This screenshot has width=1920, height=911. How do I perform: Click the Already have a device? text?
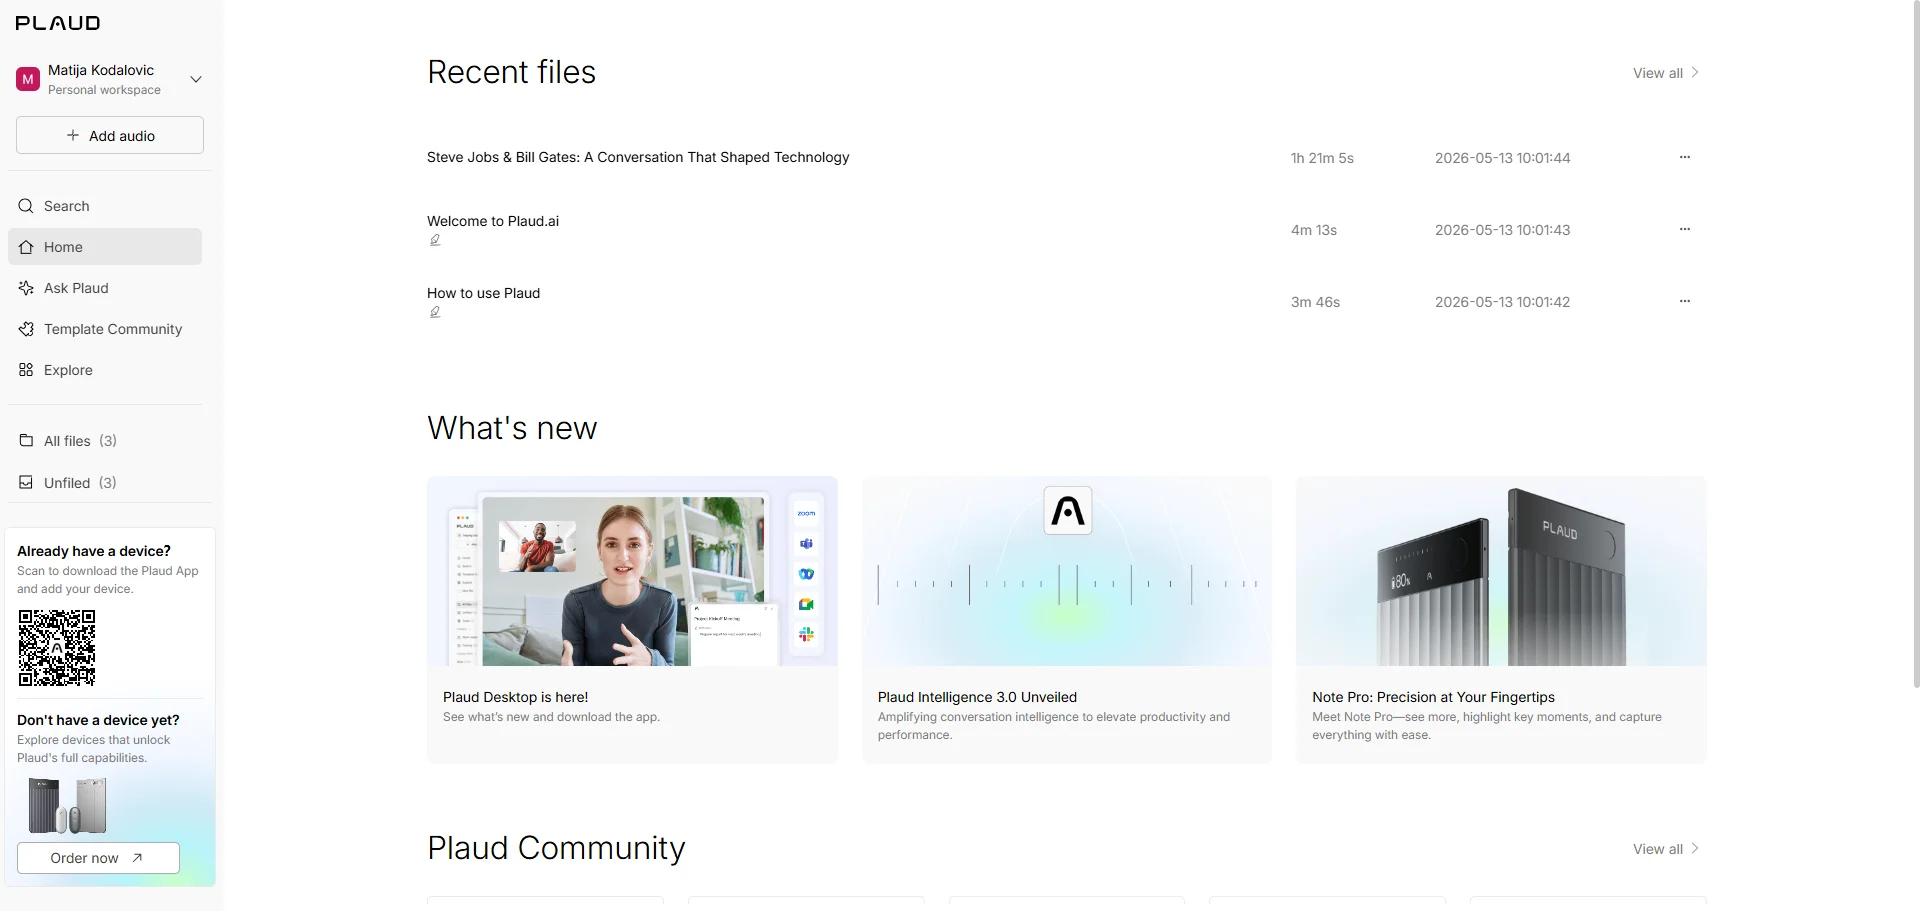[x=94, y=551]
